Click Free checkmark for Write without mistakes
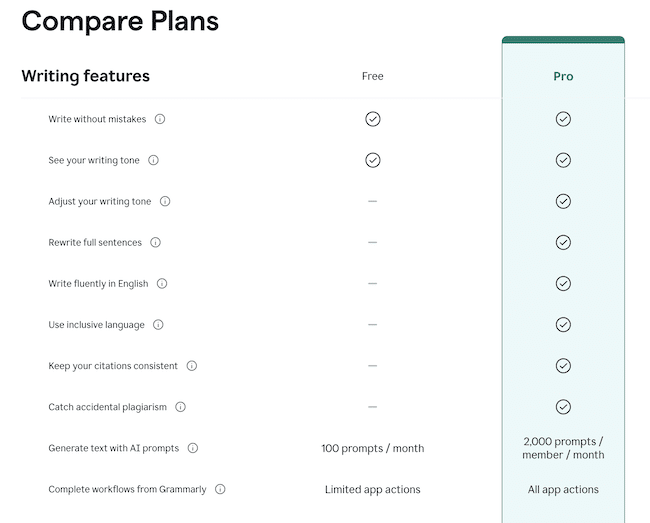This screenshot has height=523, width=650. [373, 119]
